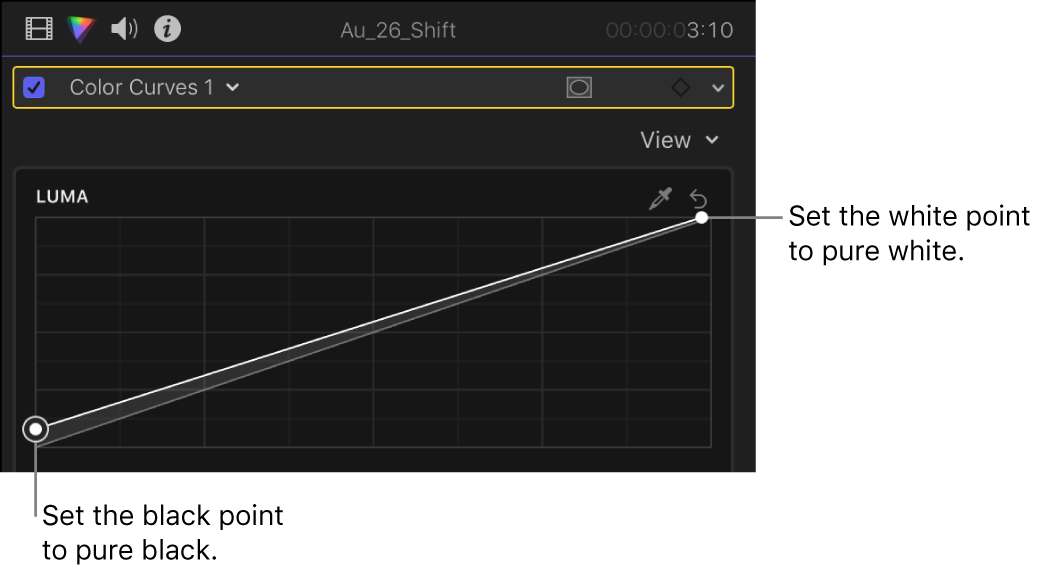1051x572 pixels.
Task: Select the white point on Luma curve
Action: pos(702,217)
